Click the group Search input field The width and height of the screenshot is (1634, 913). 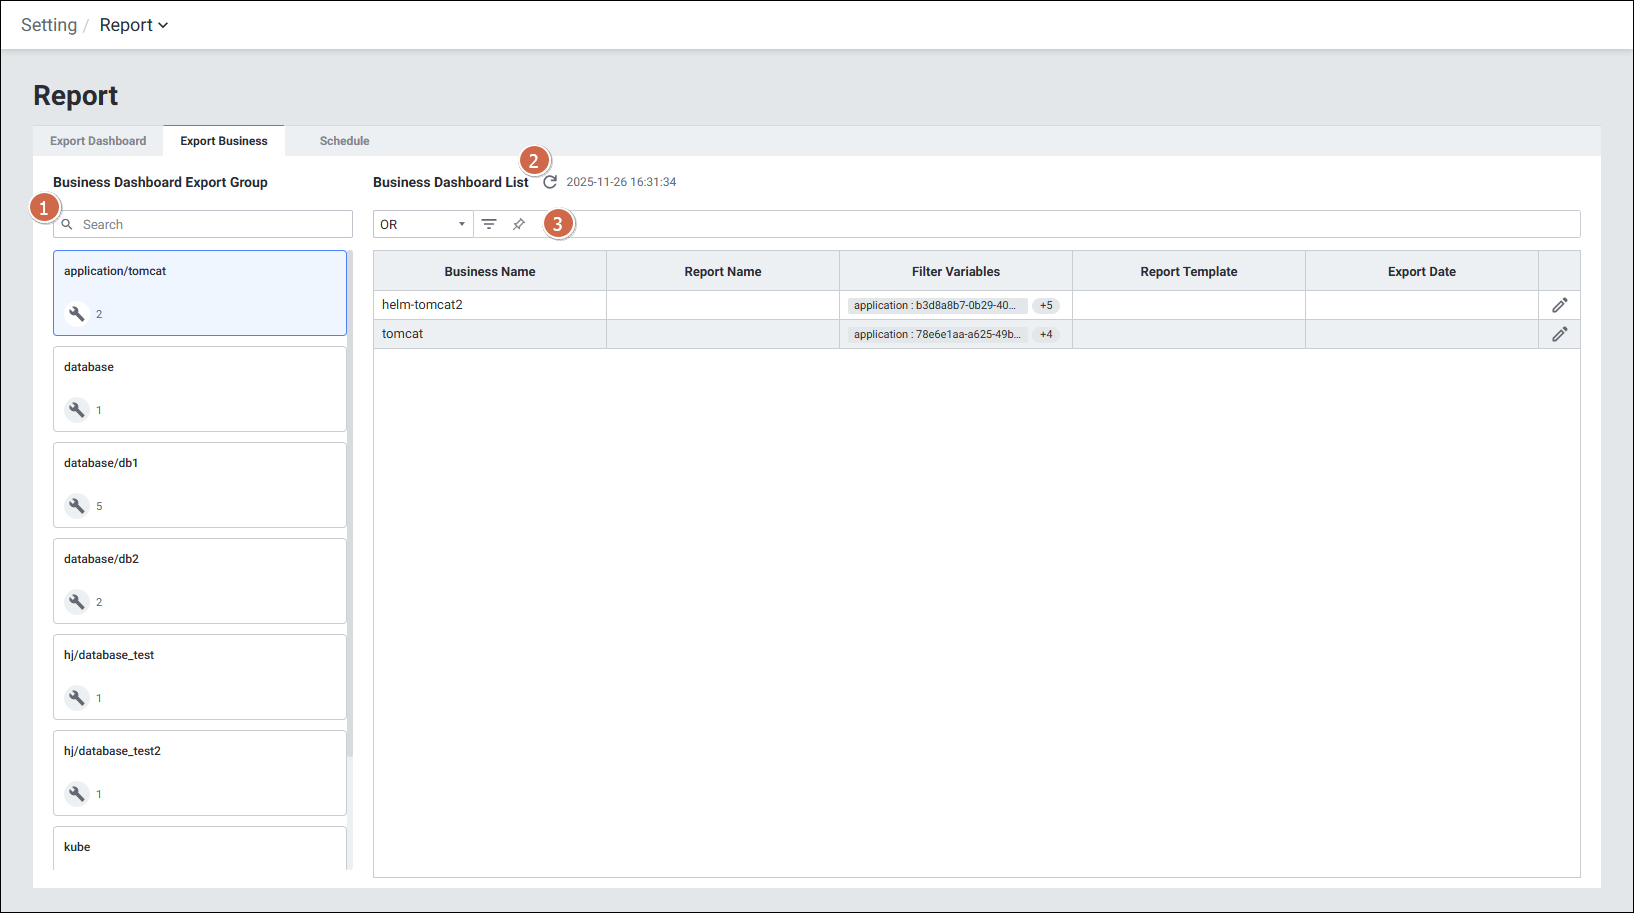point(212,224)
